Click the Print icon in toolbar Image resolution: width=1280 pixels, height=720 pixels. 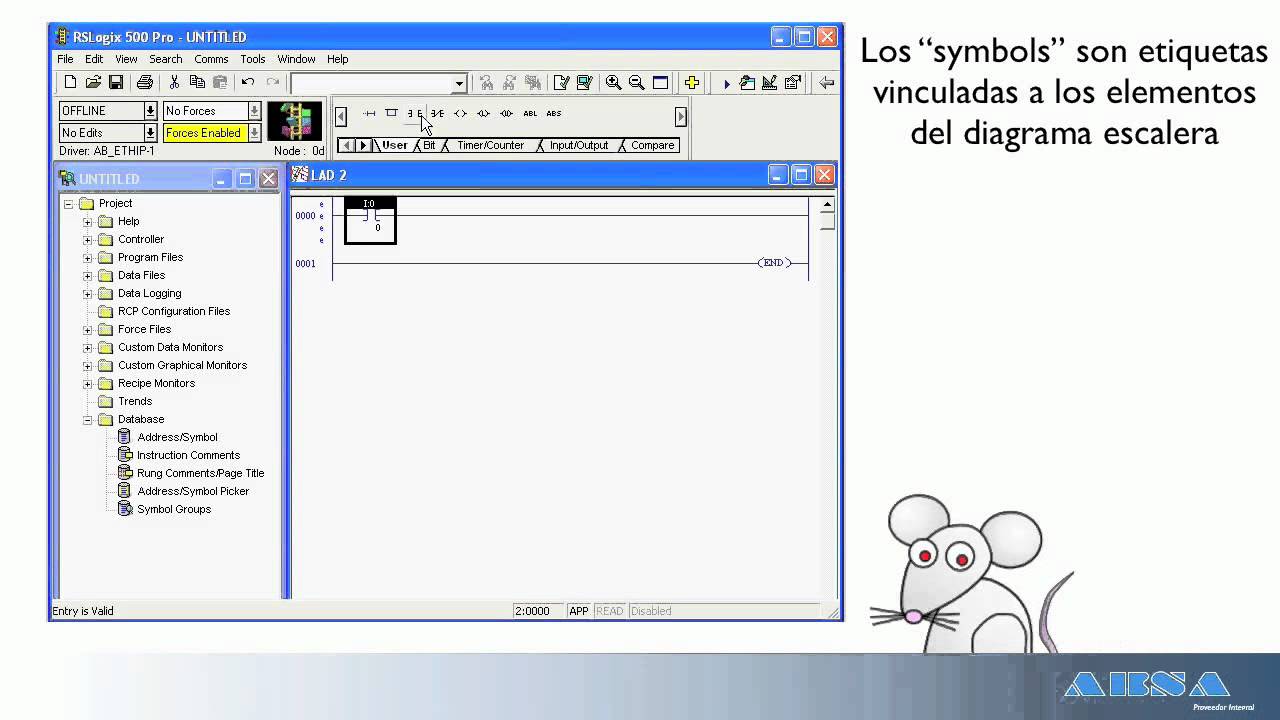(144, 83)
